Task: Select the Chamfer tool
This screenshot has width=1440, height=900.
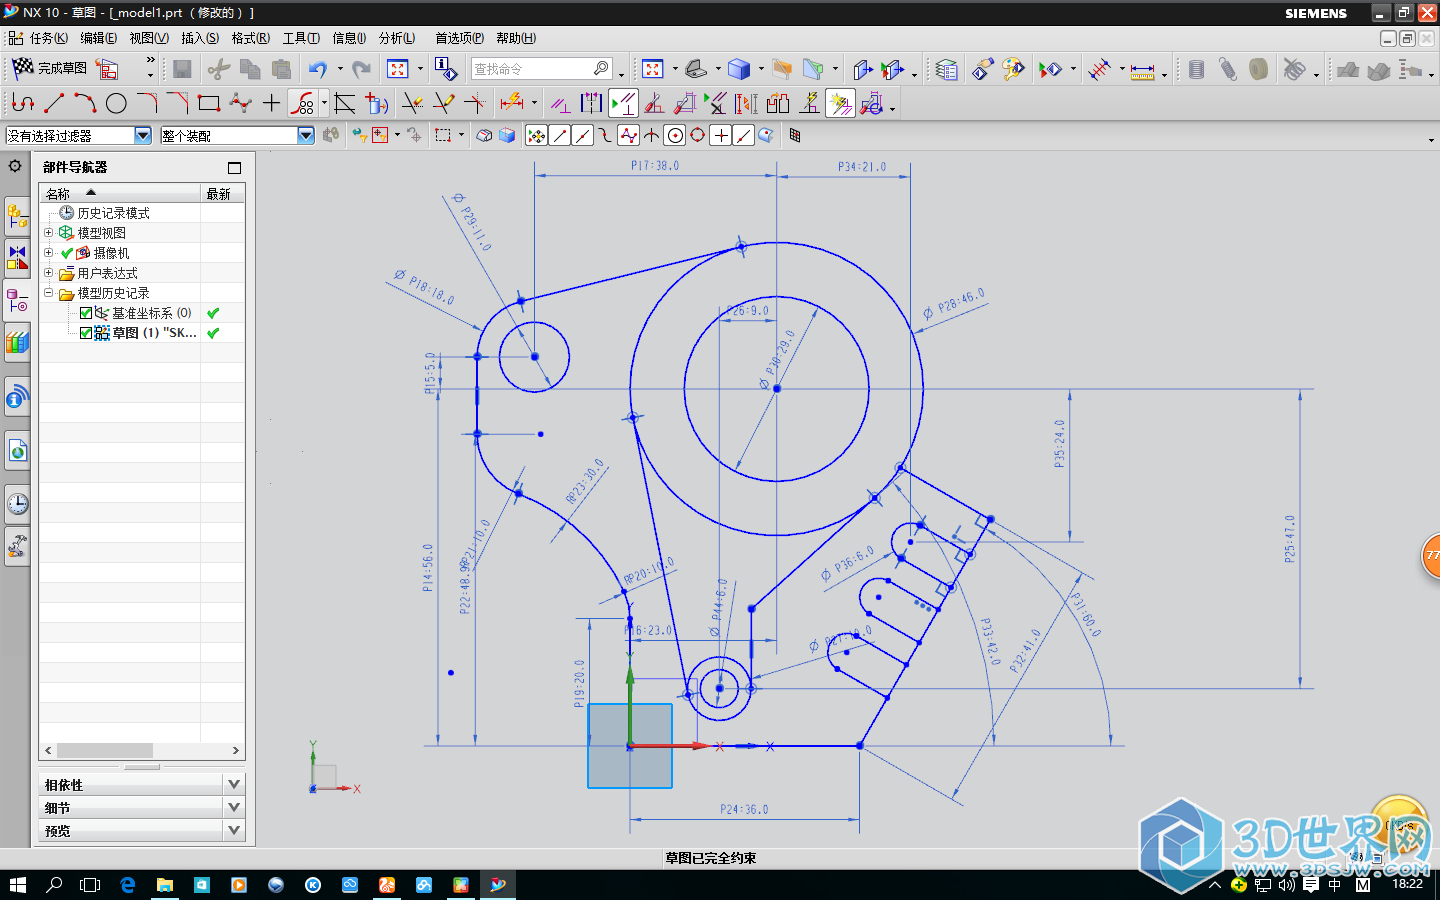Action: pos(178,103)
